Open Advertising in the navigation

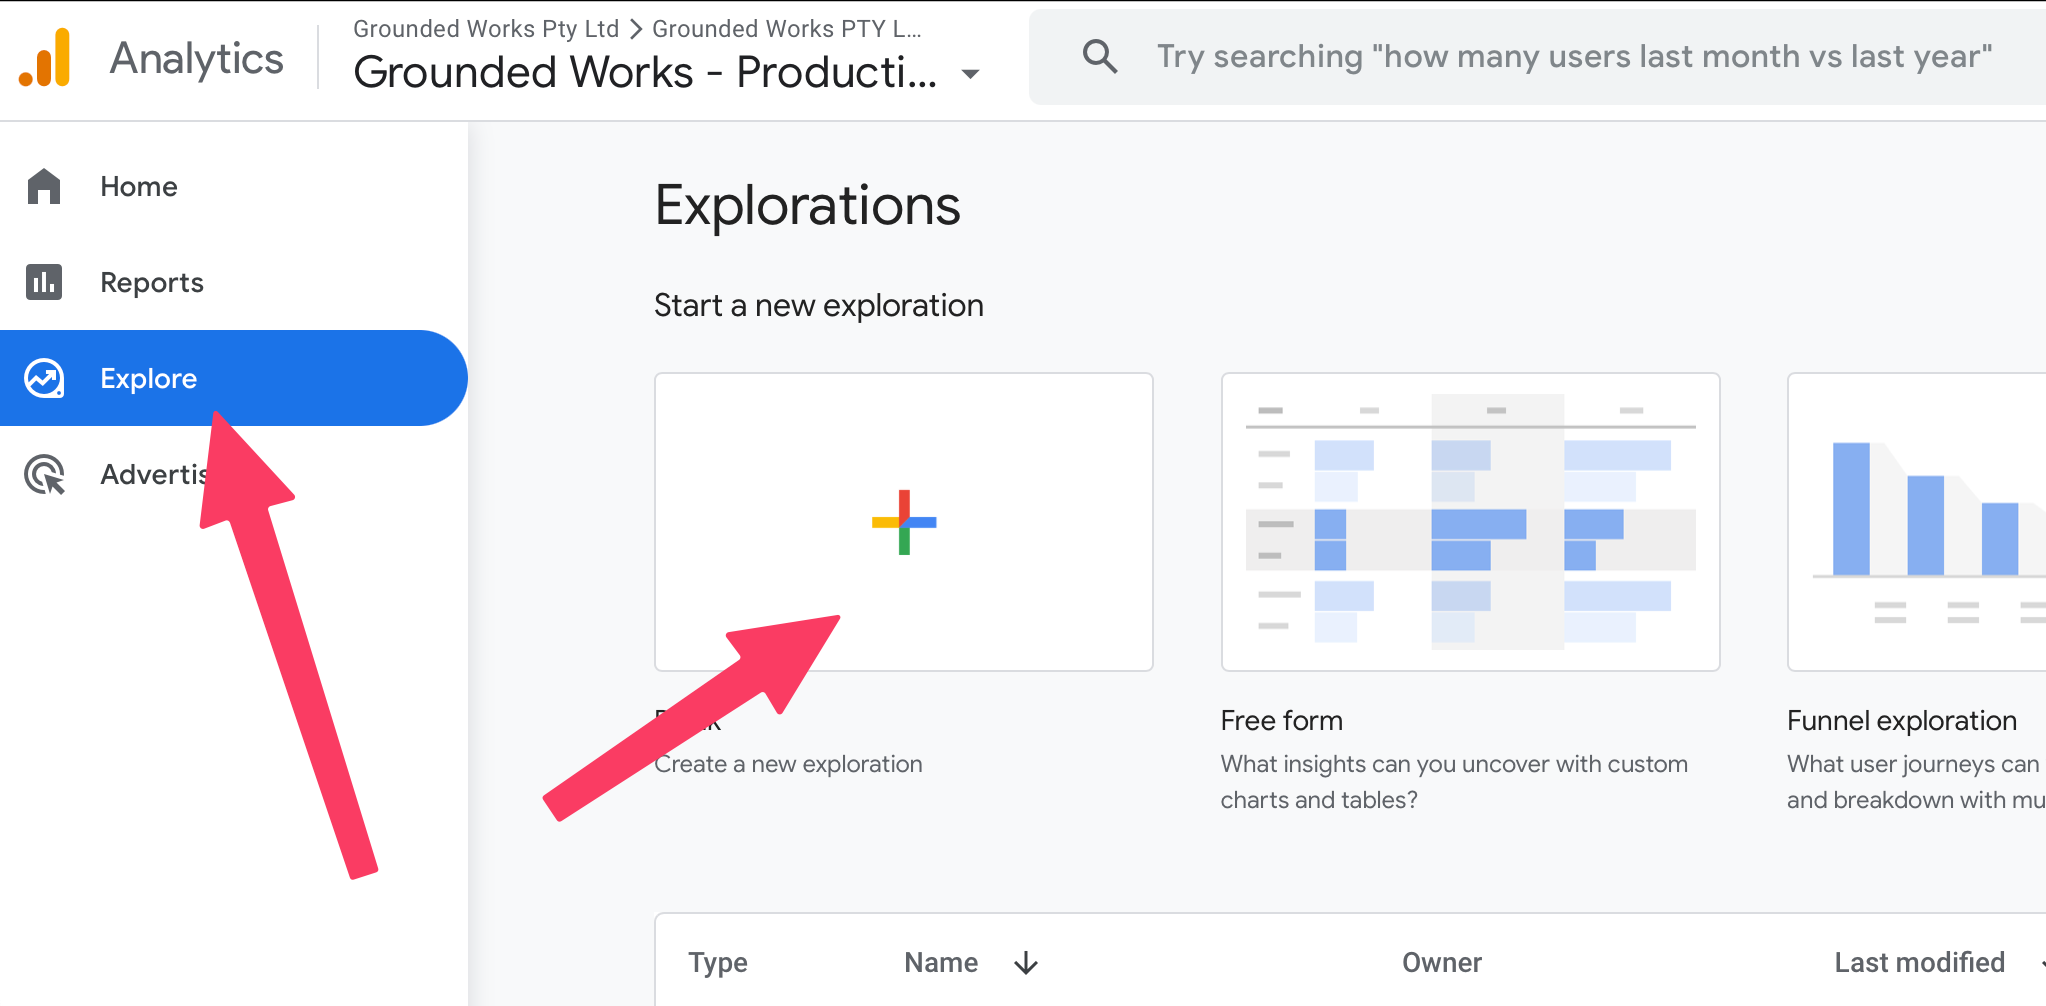234,474
